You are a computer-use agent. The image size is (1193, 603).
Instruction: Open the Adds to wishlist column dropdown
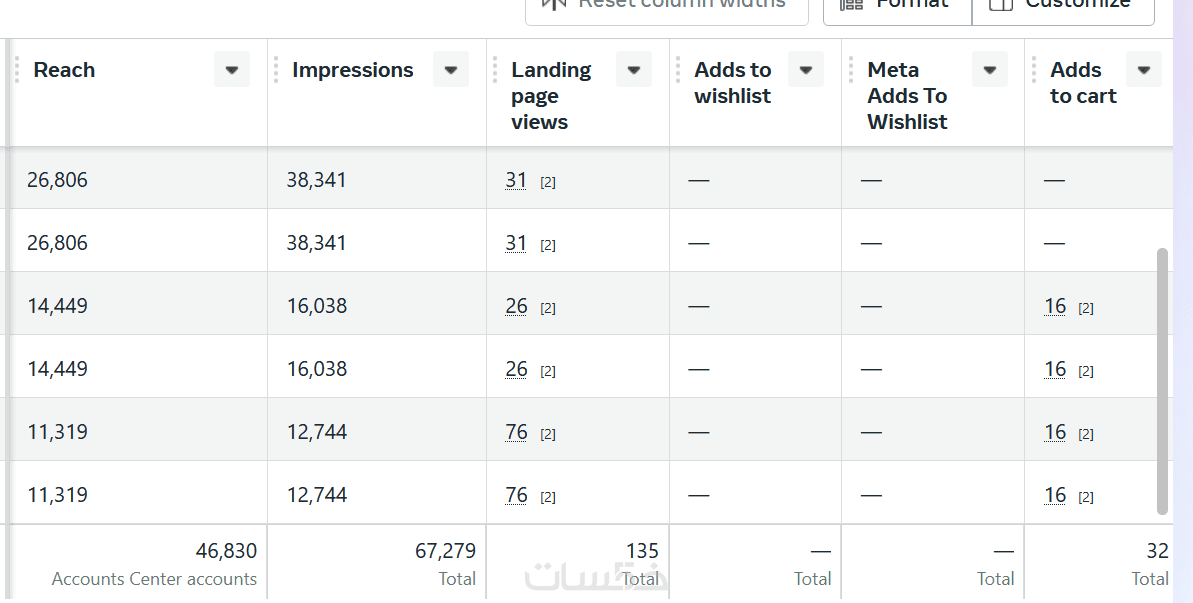click(806, 70)
